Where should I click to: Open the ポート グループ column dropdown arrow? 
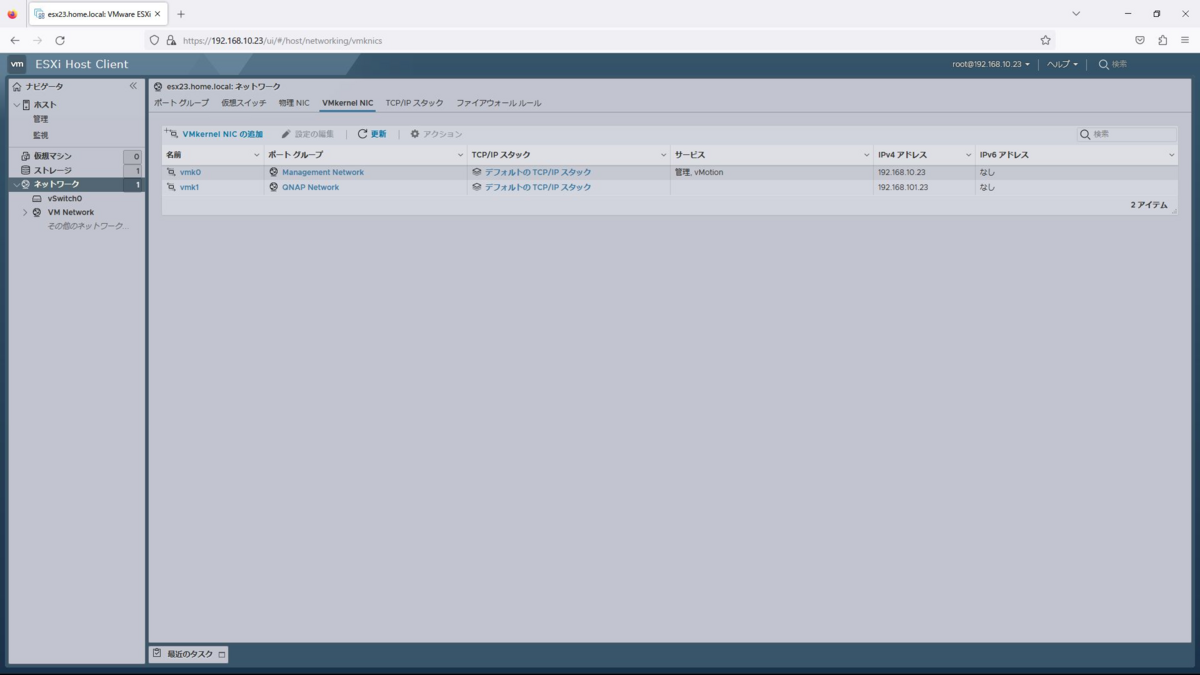[460, 156]
